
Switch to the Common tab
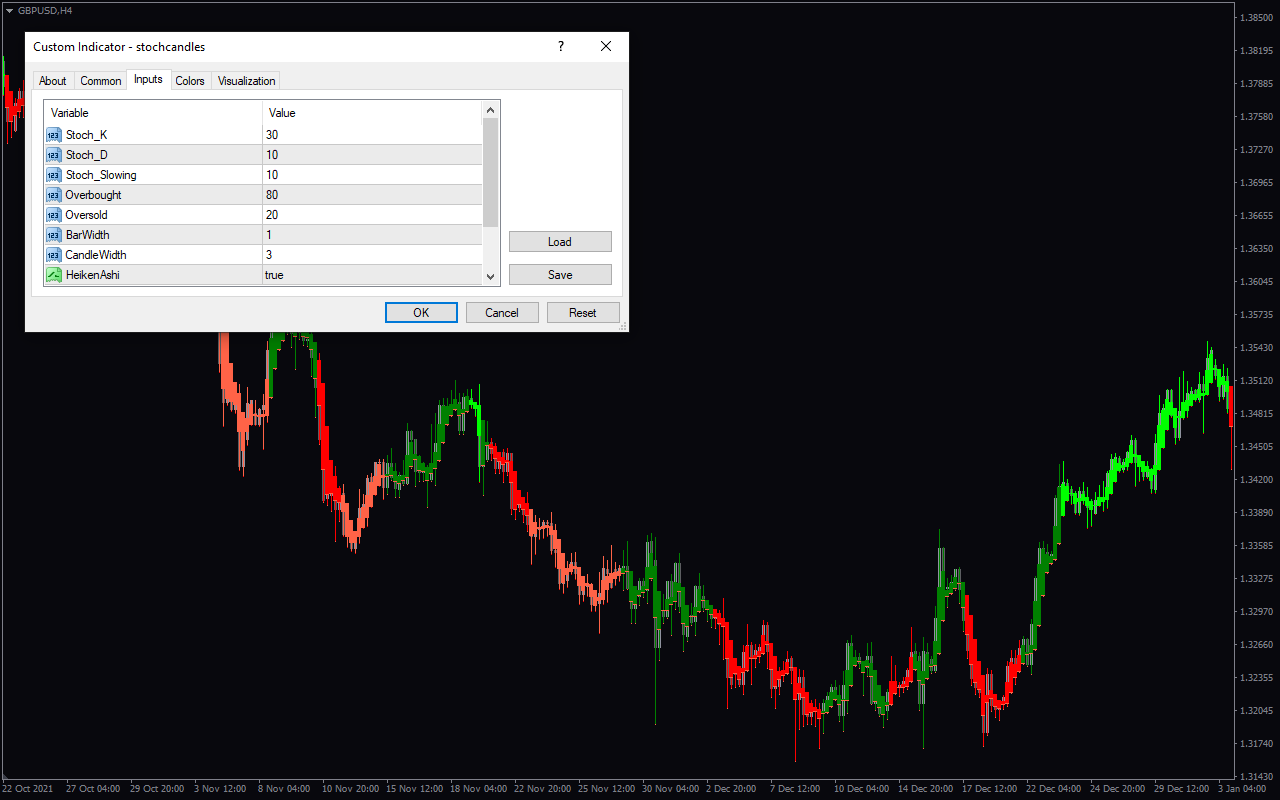[101, 81]
